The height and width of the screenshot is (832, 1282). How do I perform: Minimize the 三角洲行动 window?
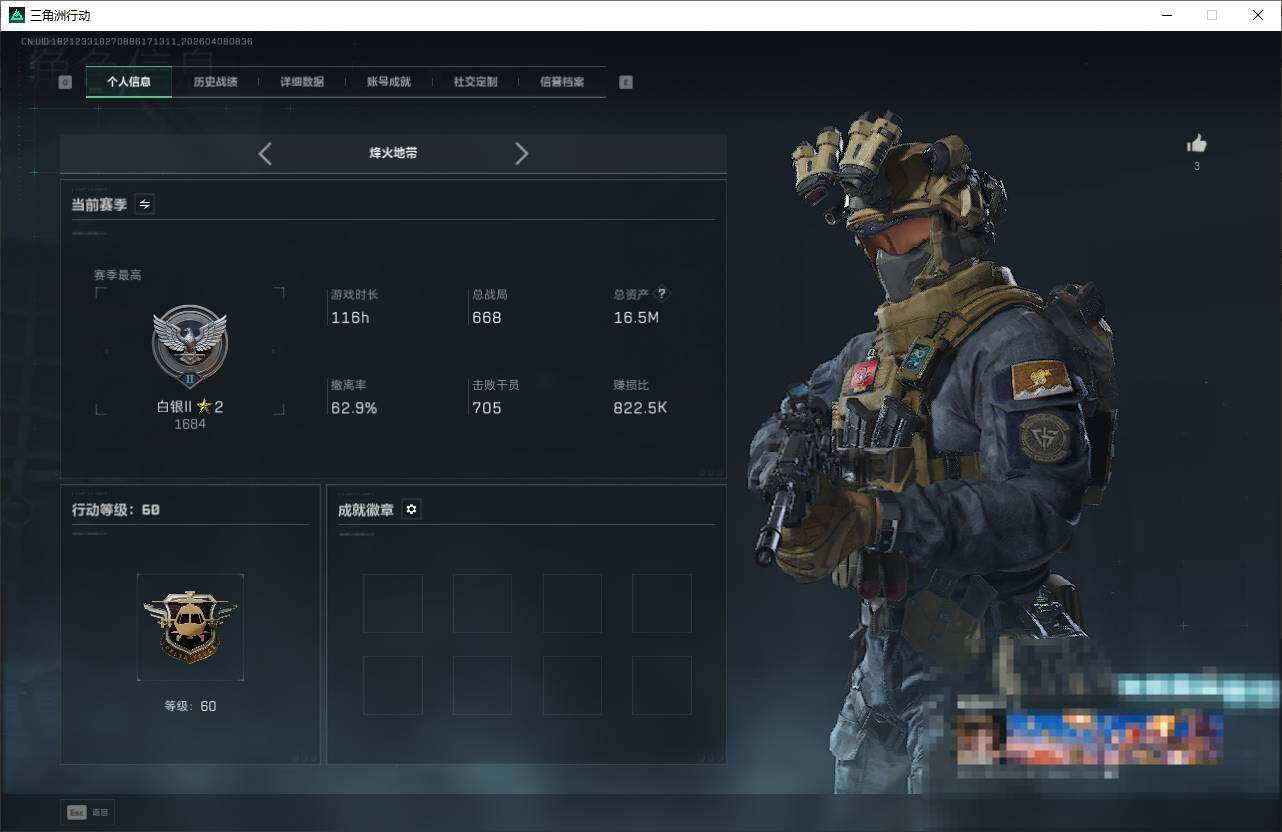click(1167, 15)
